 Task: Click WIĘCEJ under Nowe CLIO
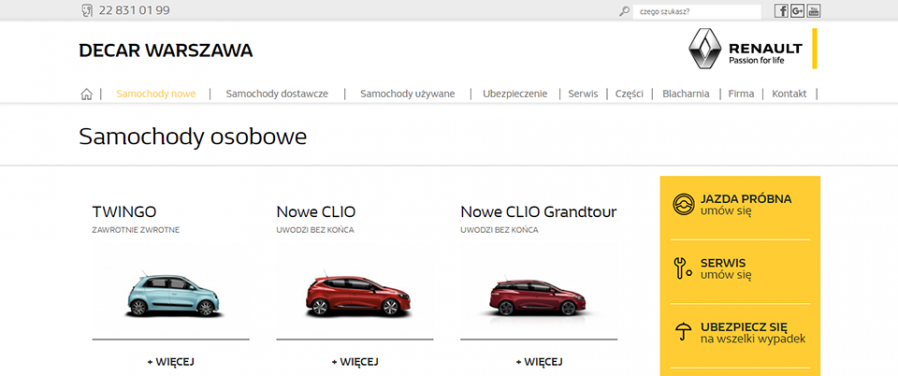click(x=355, y=362)
